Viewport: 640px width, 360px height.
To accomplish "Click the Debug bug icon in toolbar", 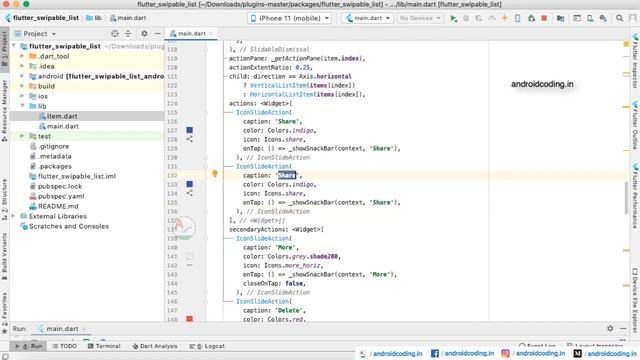I will [x=466, y=18].
